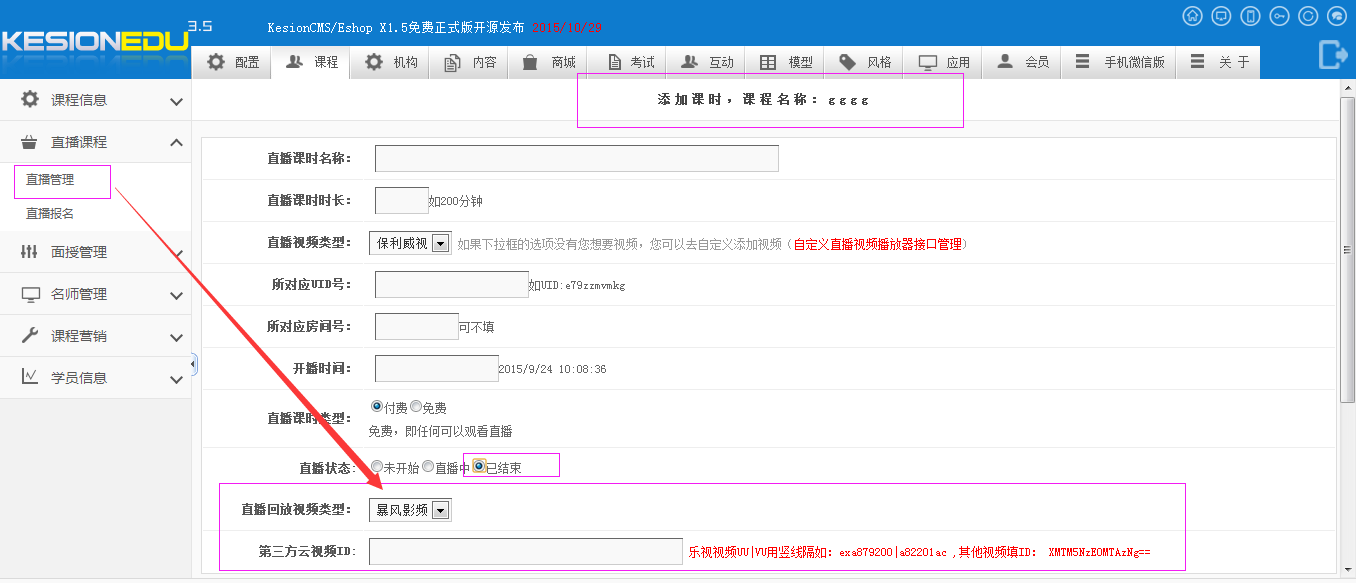This screenshot has height=583, width=1356.
Task: Click the chat bubbles icon in the header
Action: click(1337, 16)
